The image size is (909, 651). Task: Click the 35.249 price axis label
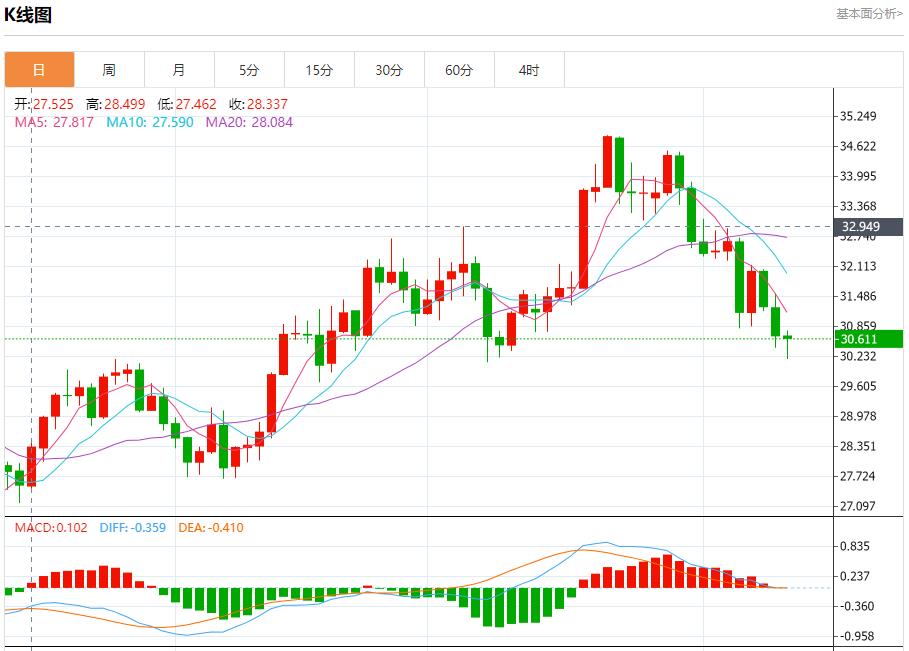coord(858,116)
